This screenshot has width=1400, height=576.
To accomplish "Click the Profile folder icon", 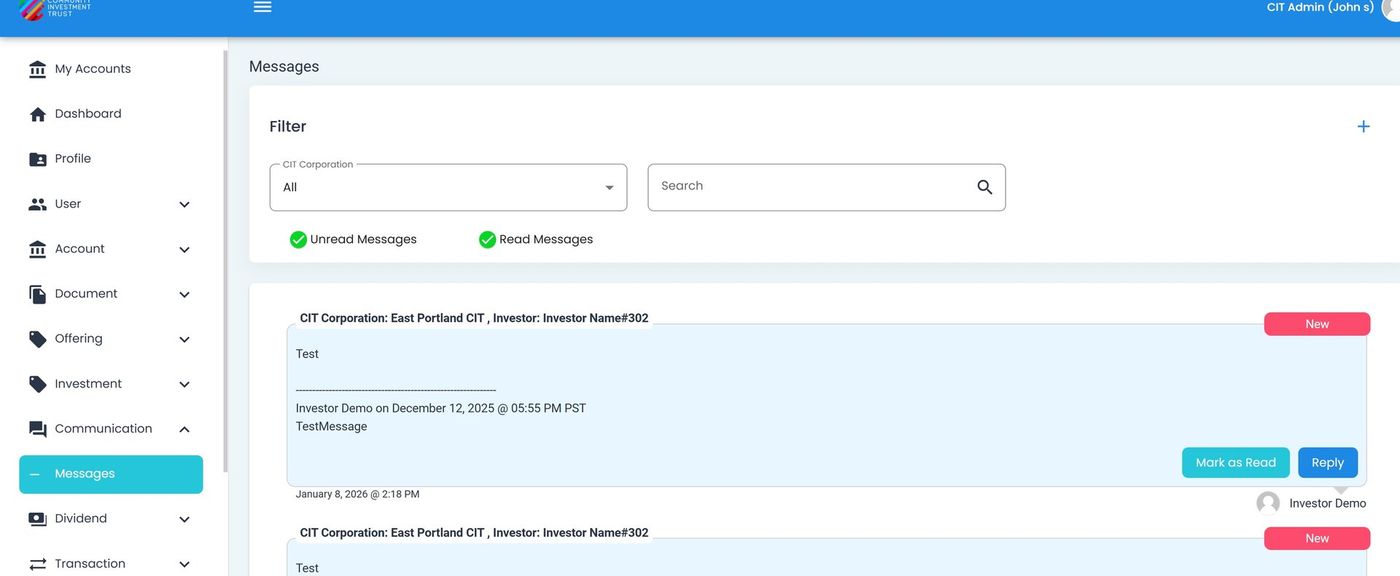I will [x=38, y=159].
